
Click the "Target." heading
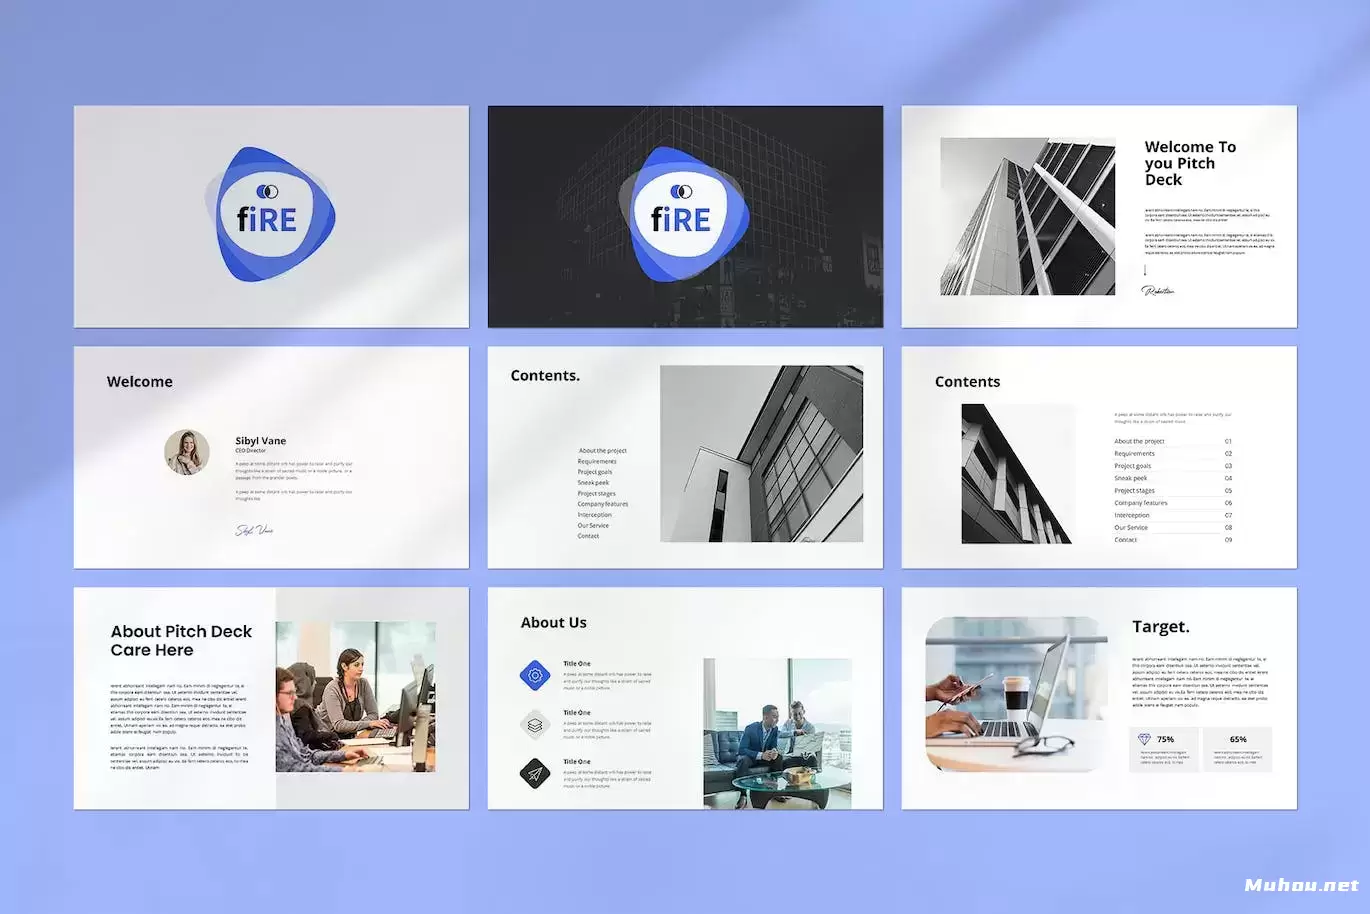(x=1161, y=627)
